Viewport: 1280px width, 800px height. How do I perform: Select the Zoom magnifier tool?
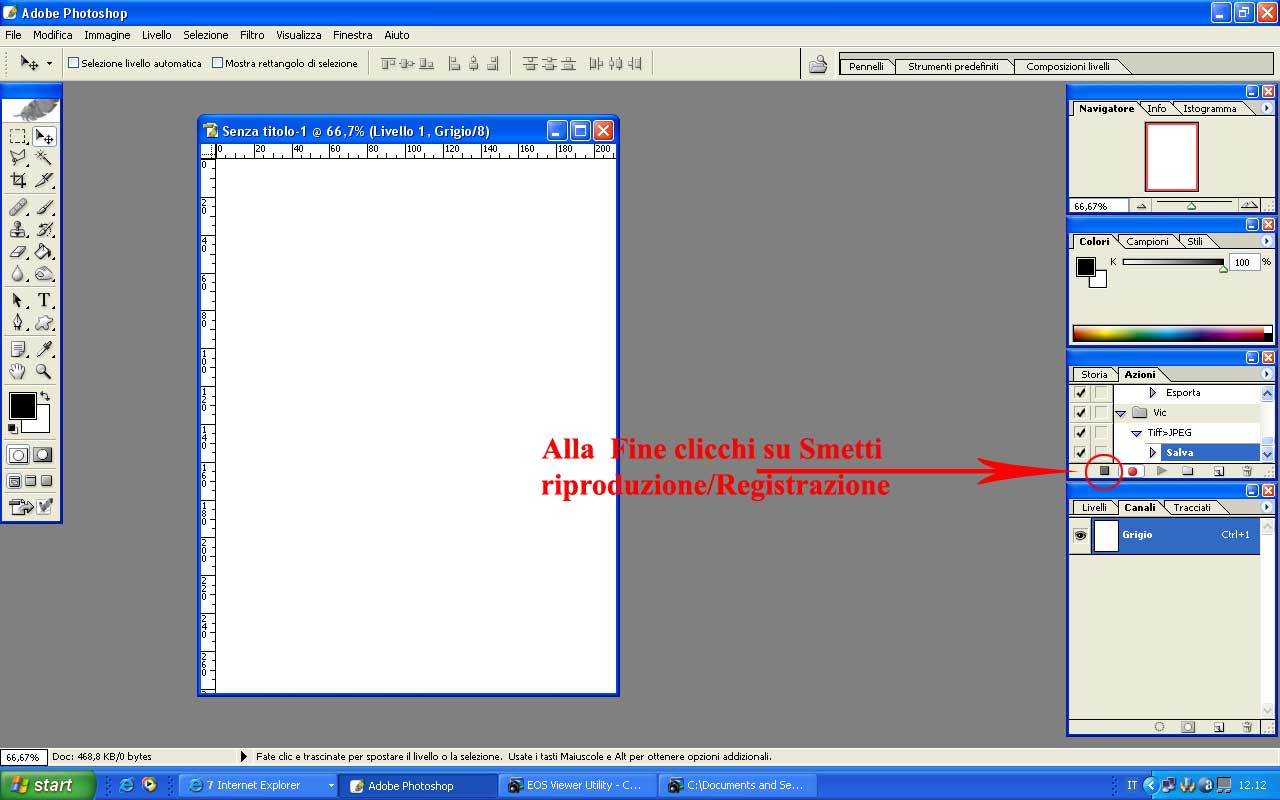point(44,372)
